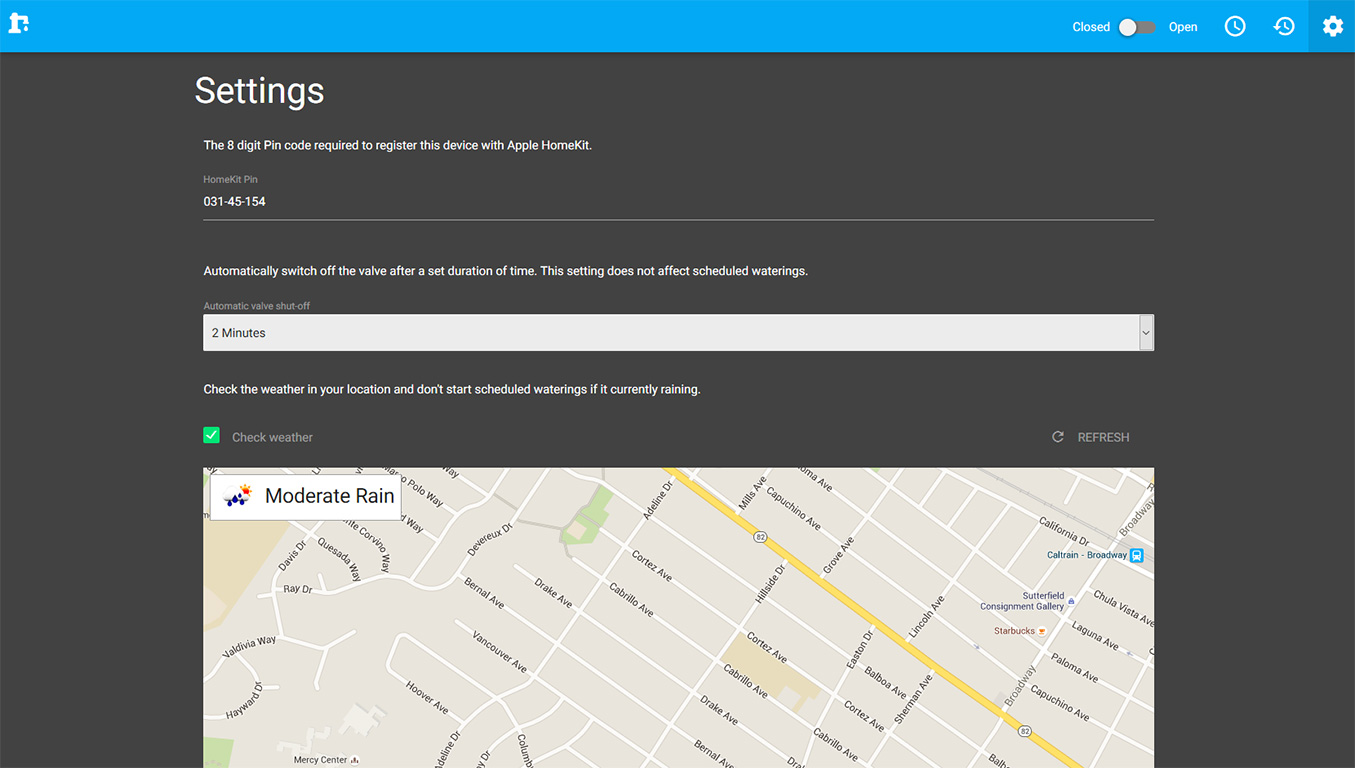Viewport: 1355px width, 768px height.
Task: Click the refresh arrow icon
Action: pos(1058,437)
